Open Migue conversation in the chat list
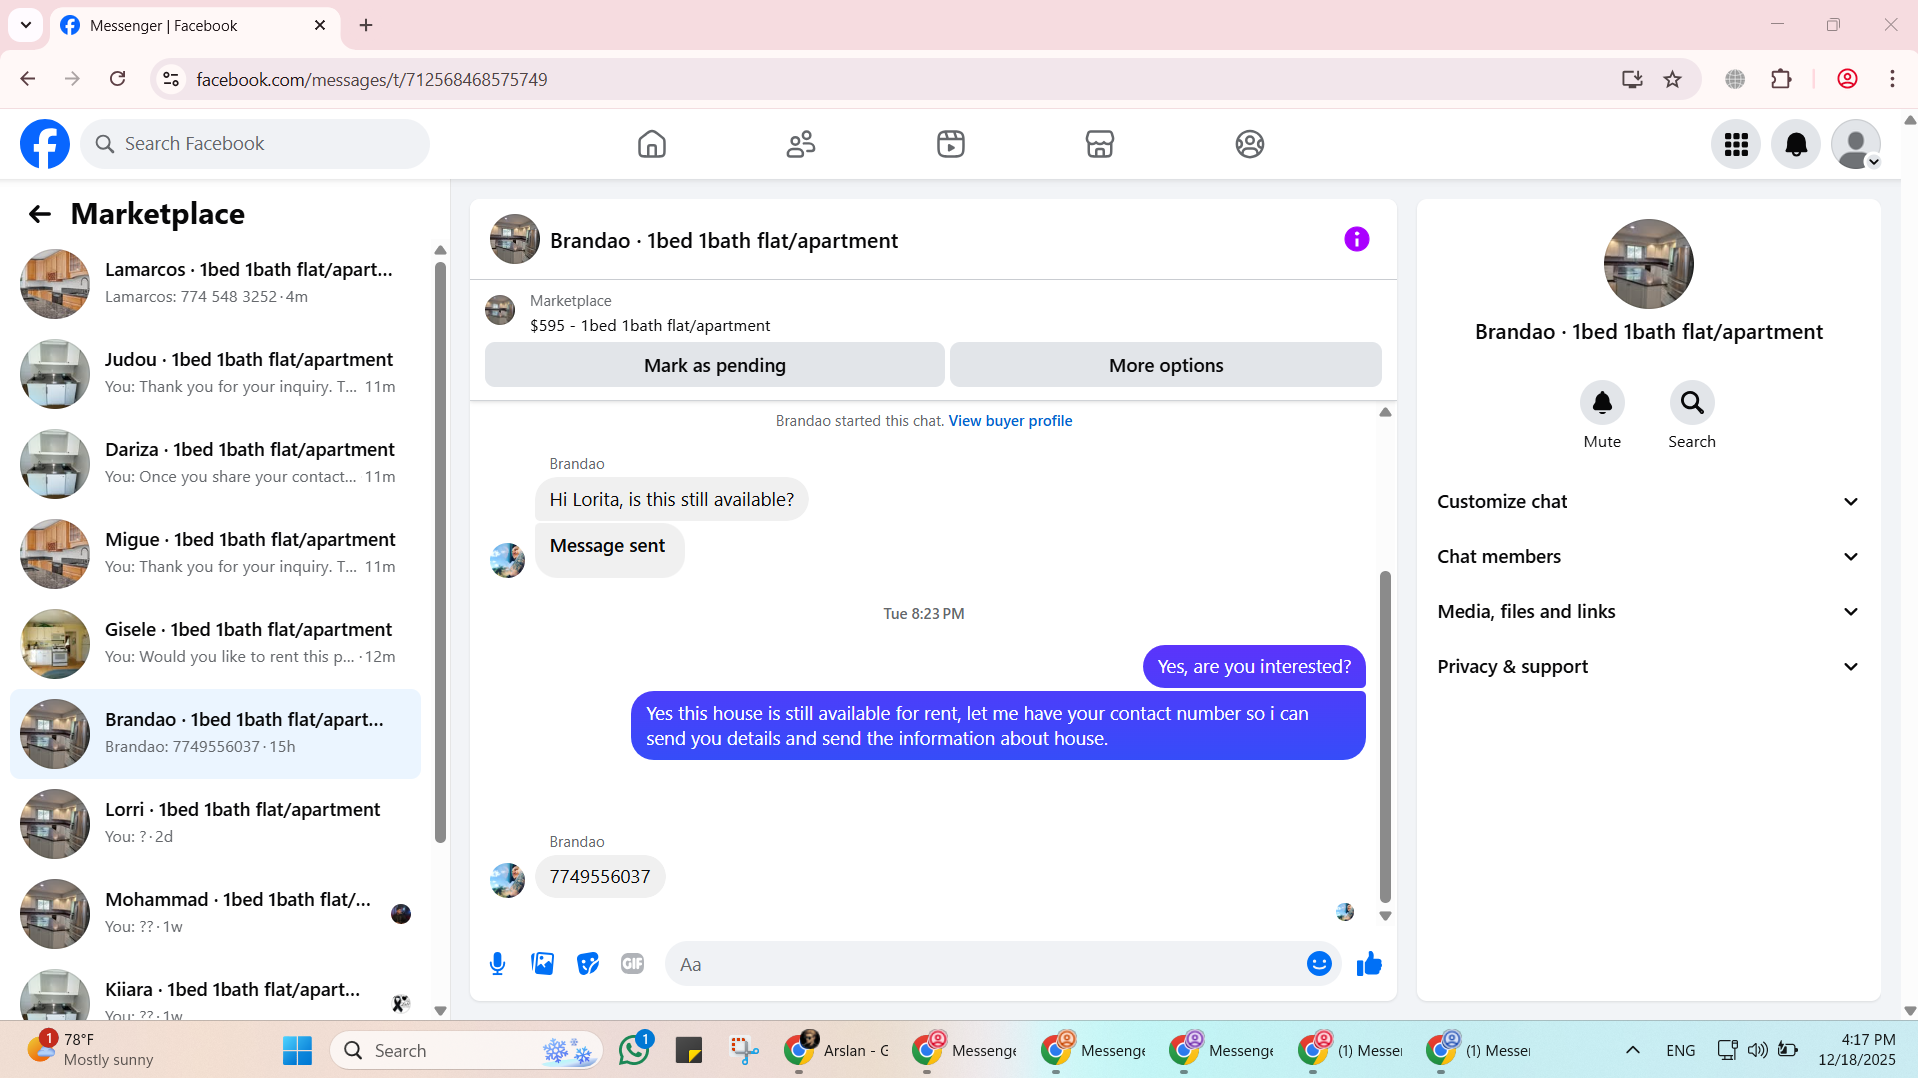 point(215,553)
